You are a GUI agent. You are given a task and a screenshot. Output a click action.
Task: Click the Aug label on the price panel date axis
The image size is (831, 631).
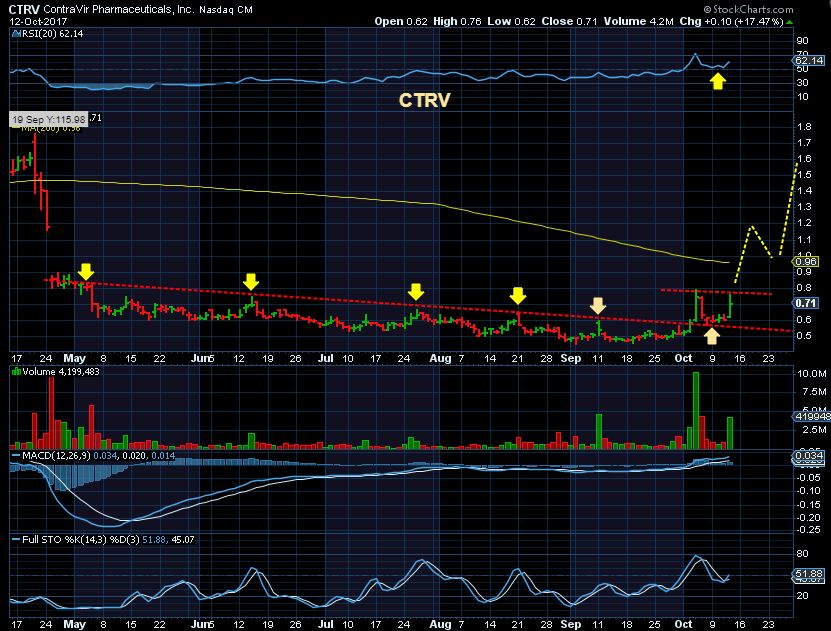(440, 358)
